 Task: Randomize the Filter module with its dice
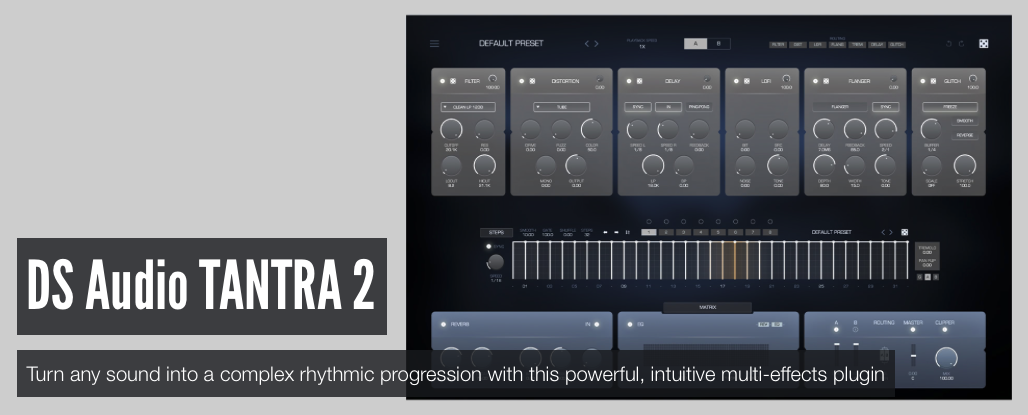pos(453,81)
